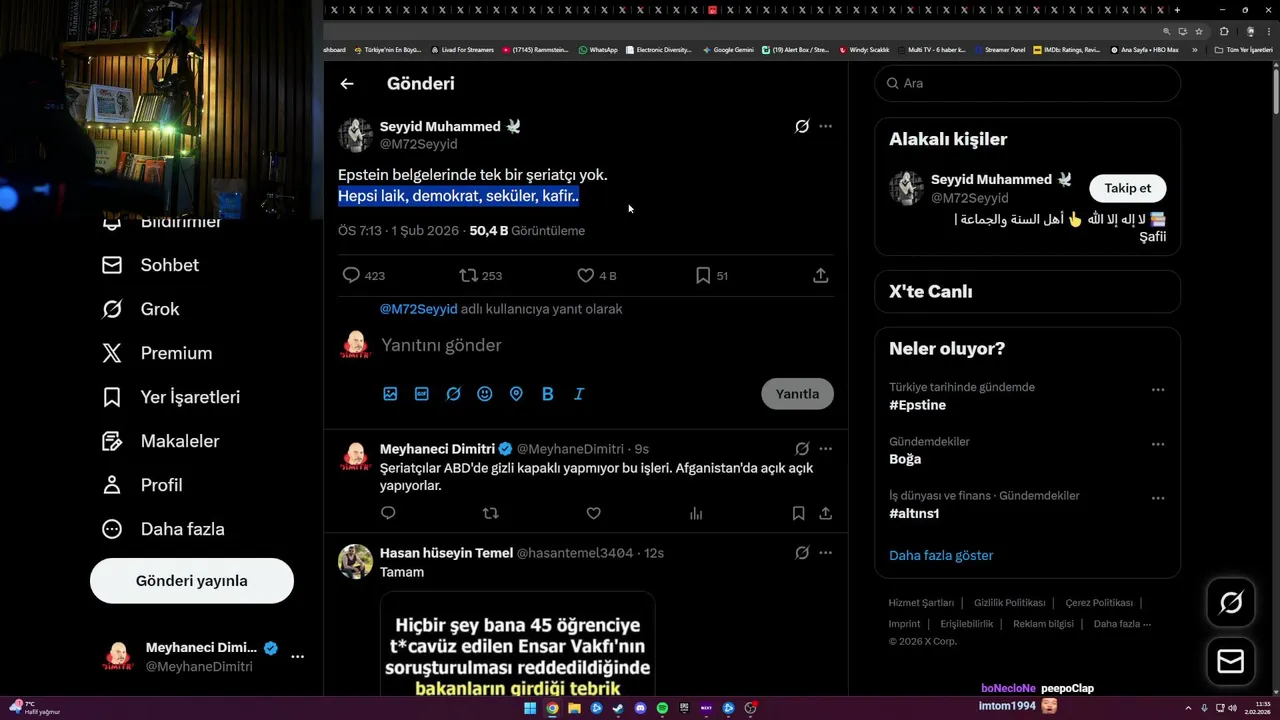Open more options on Hasan hüseyin Temel's comment
This screenshot has width=1280, height=720.
[825, 553]
